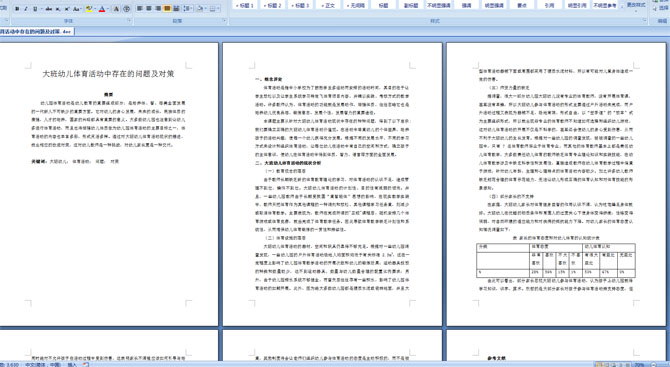670x367 pixels.
Task: Open the line spacing dropdown
Action: point(188,9)
